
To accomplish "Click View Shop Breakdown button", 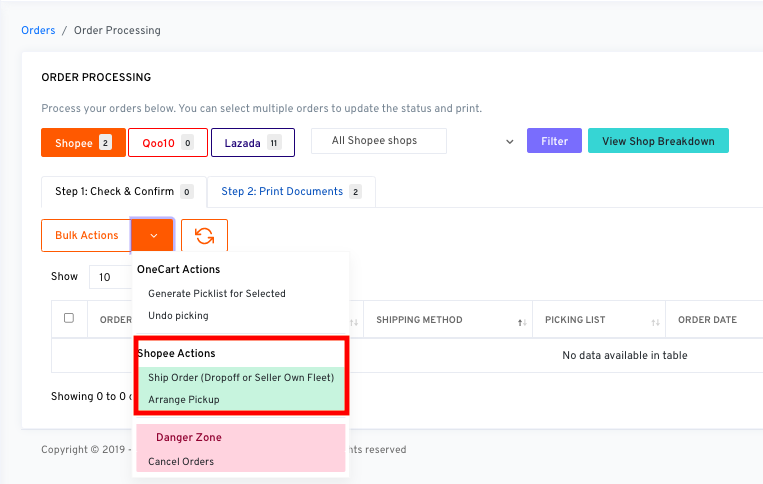I will point(658,141).
